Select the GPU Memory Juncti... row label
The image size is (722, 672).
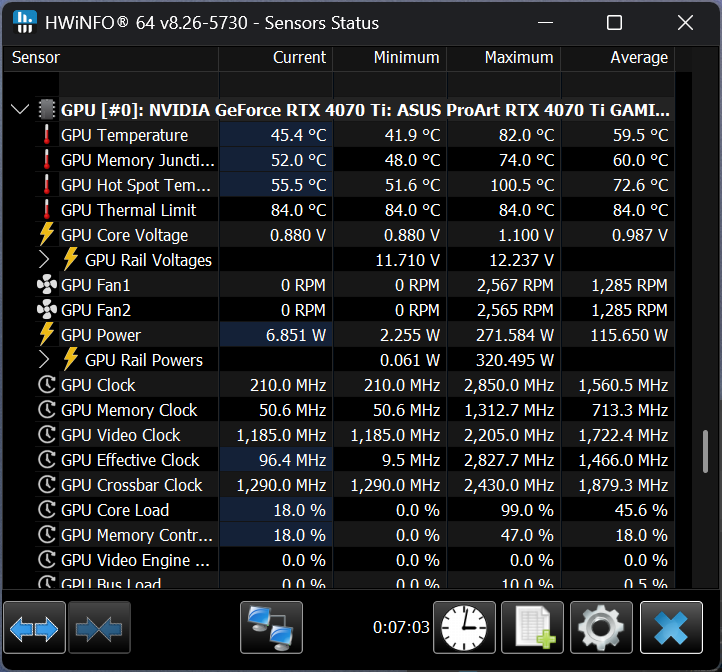(x=138, y=160)
